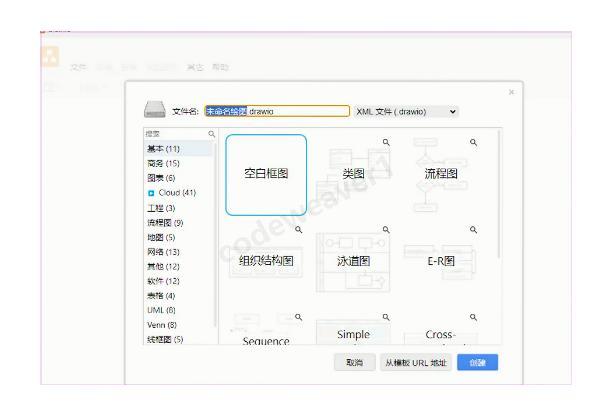Preview the E-R图 template with its magnifier
Screen dimensions: 613x416
[x=473, y=230]
